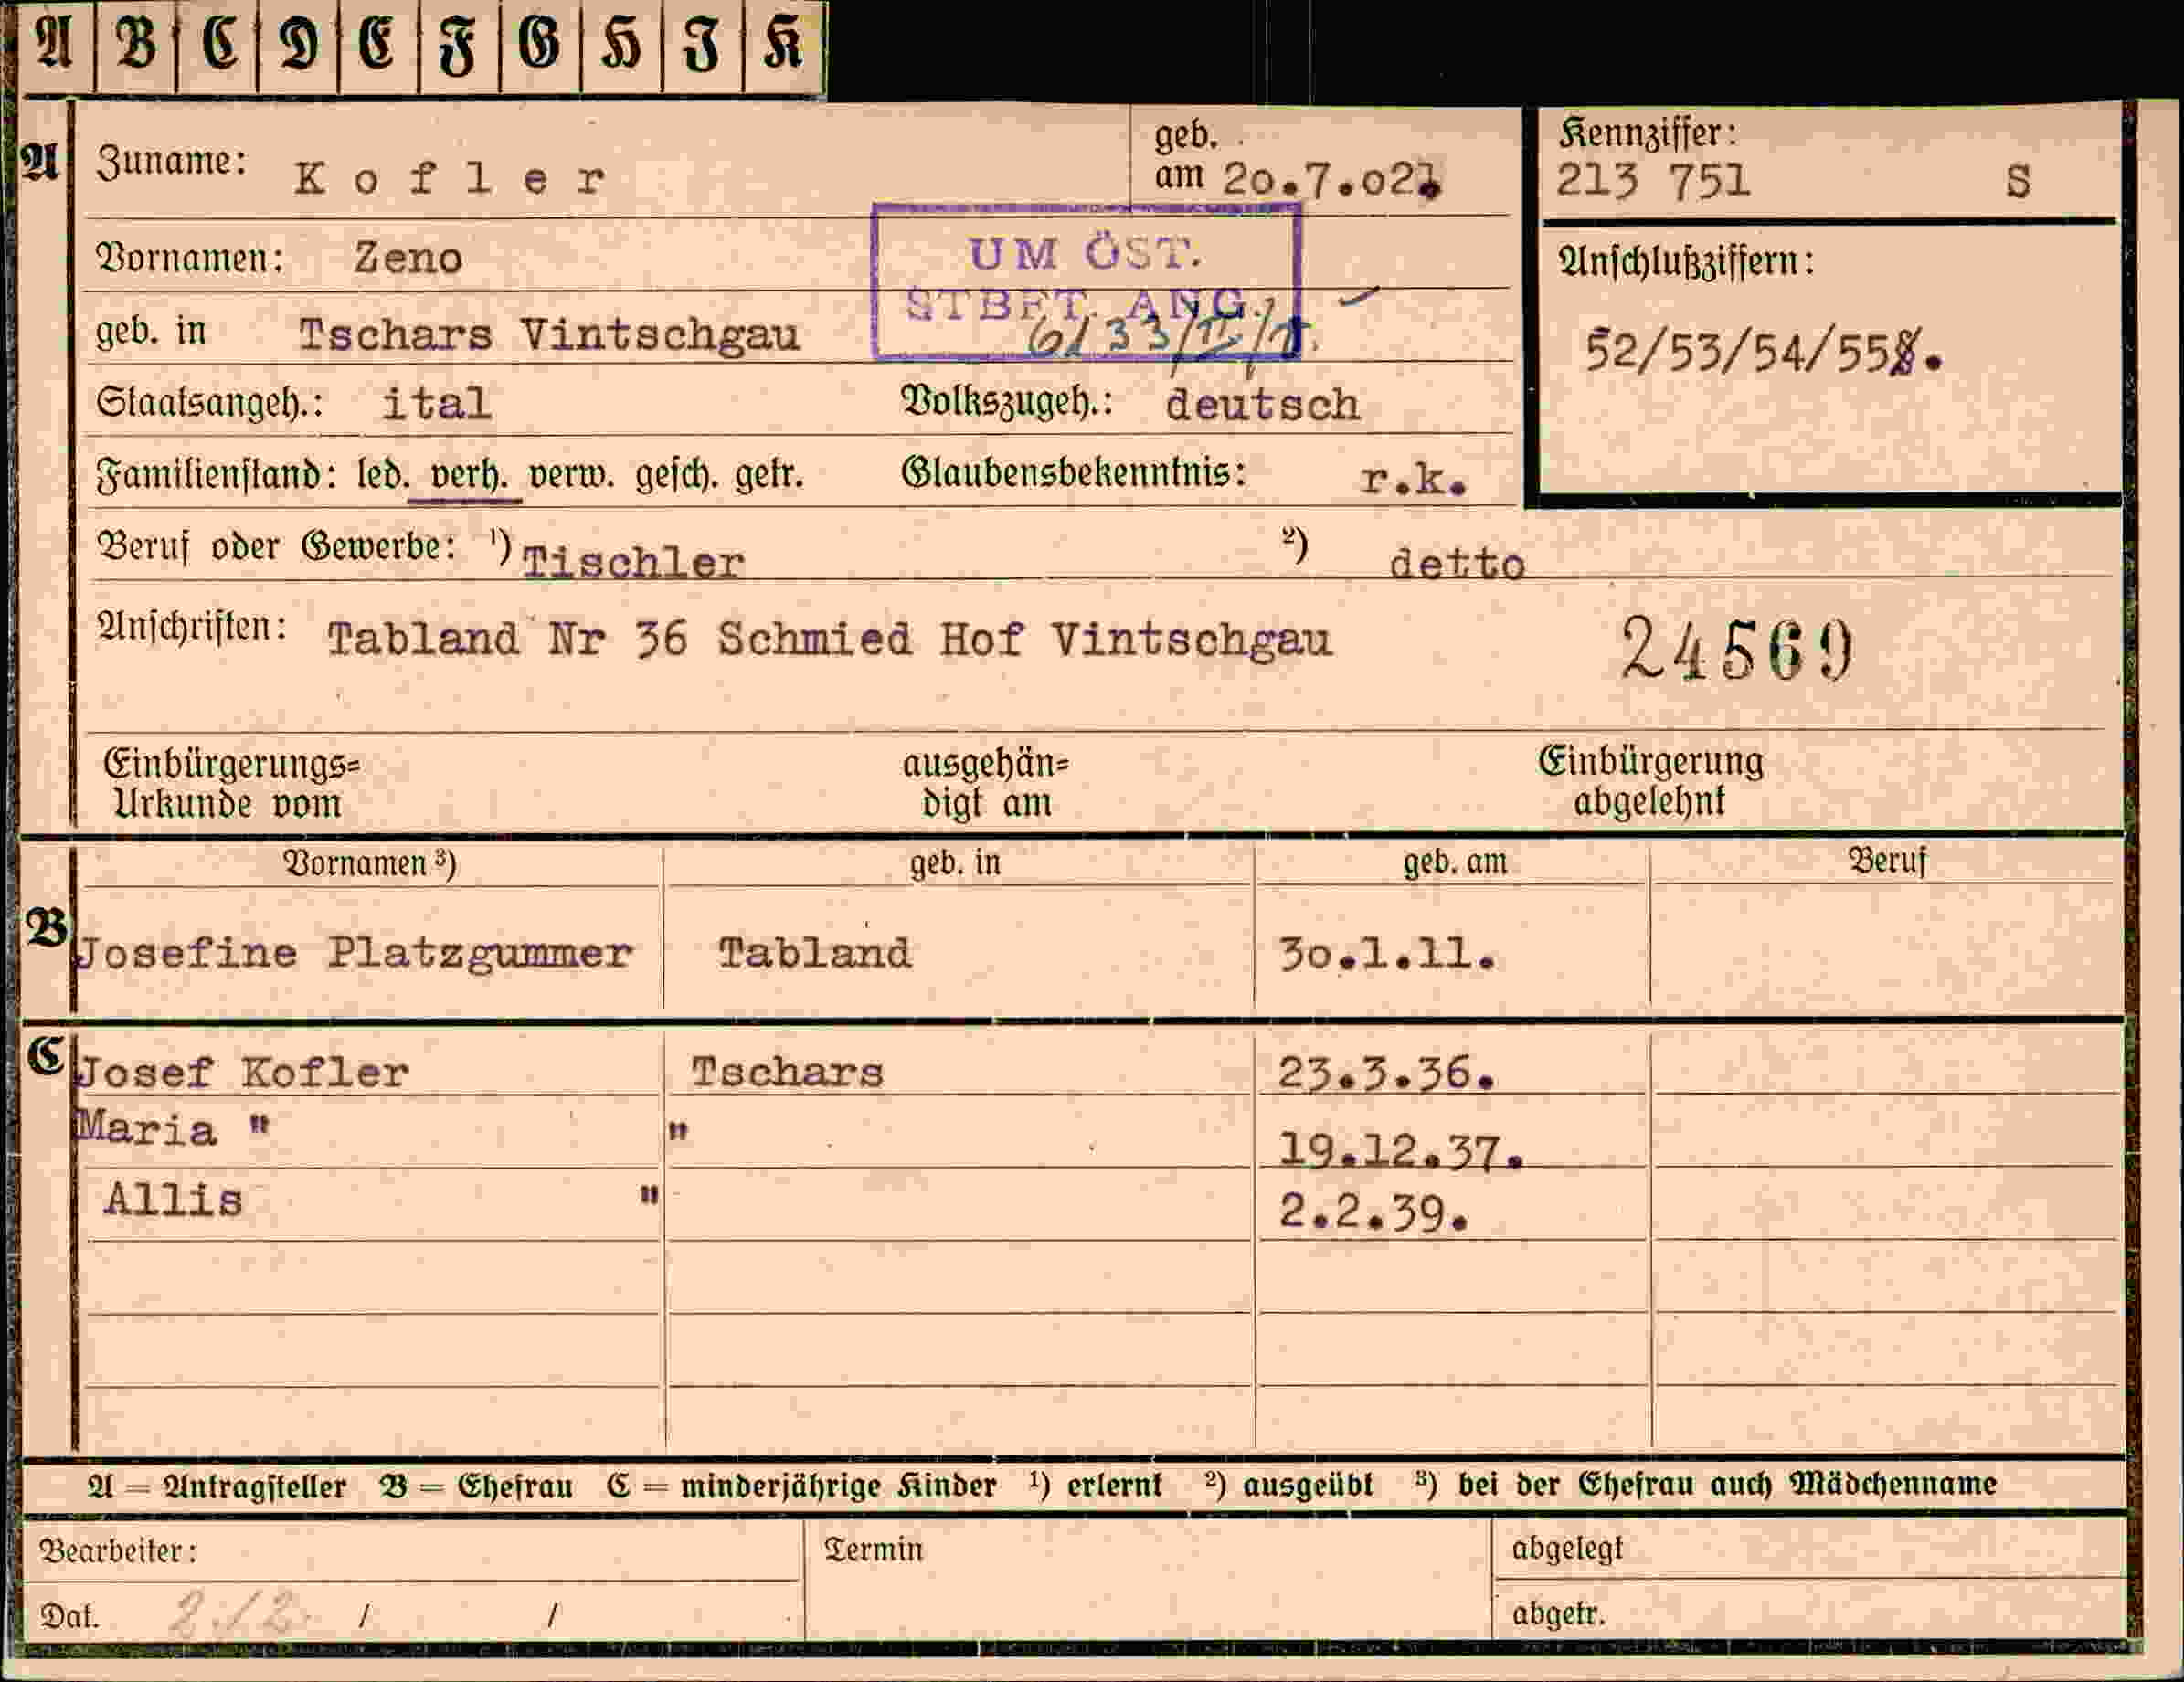Click the stamped number "24569"
Screen dimensions: 2184x1682
(x=1737, y=649)
